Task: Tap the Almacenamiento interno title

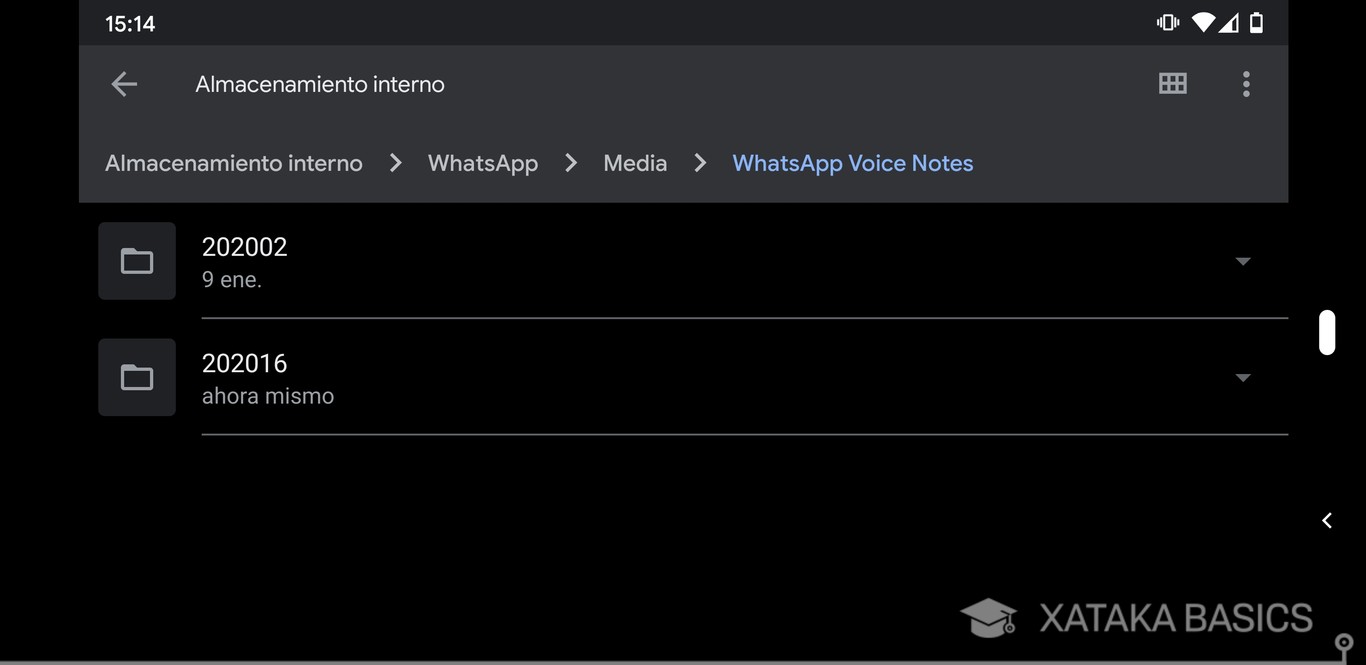Action: coord(319,83)
